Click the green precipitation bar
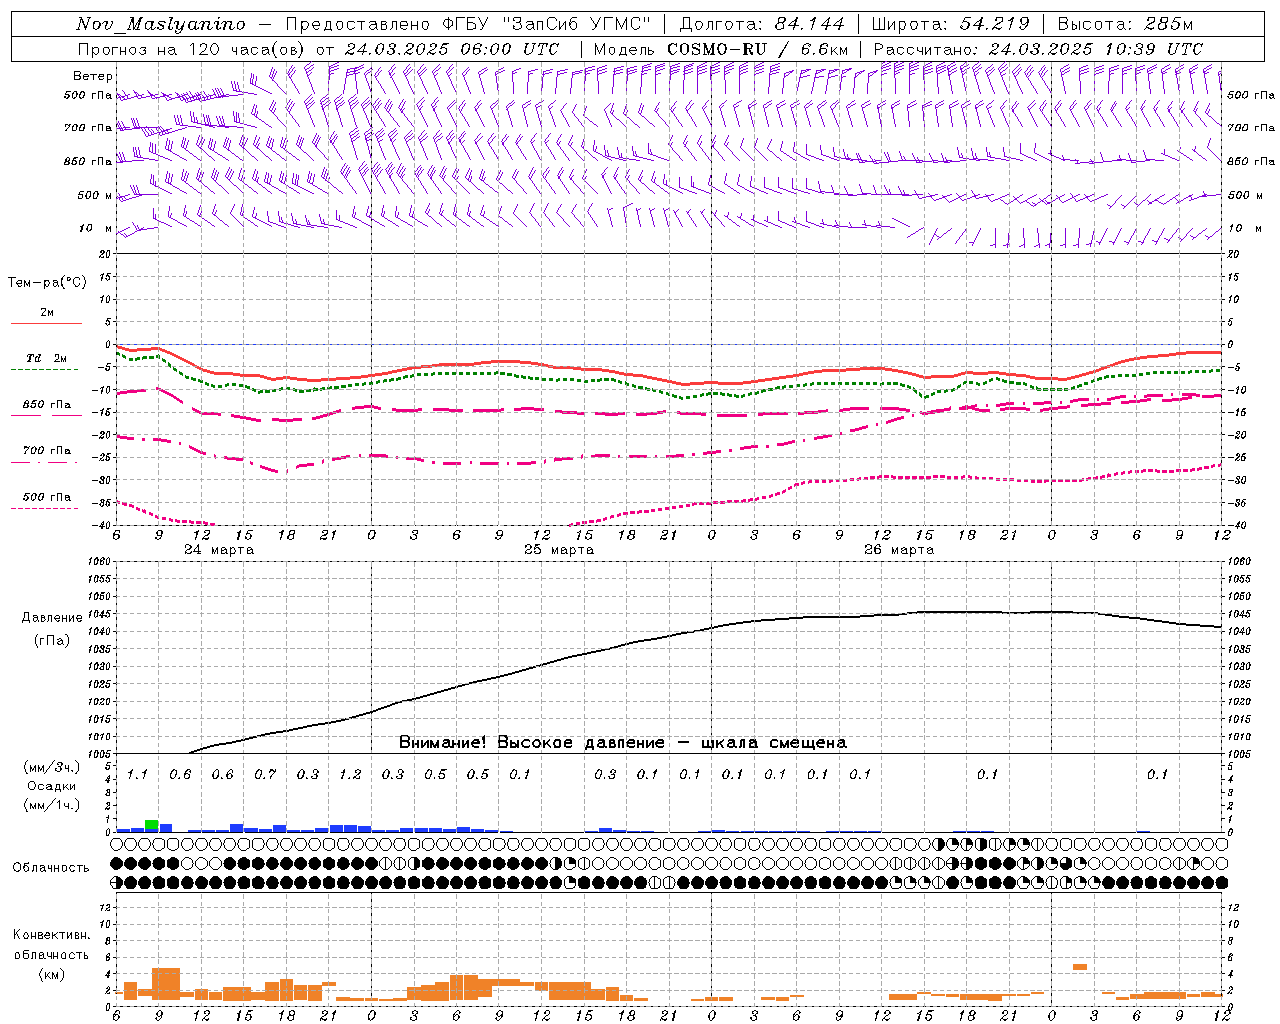The height and width of the screenshot is (1024, 1280). [x=152, y=825]
